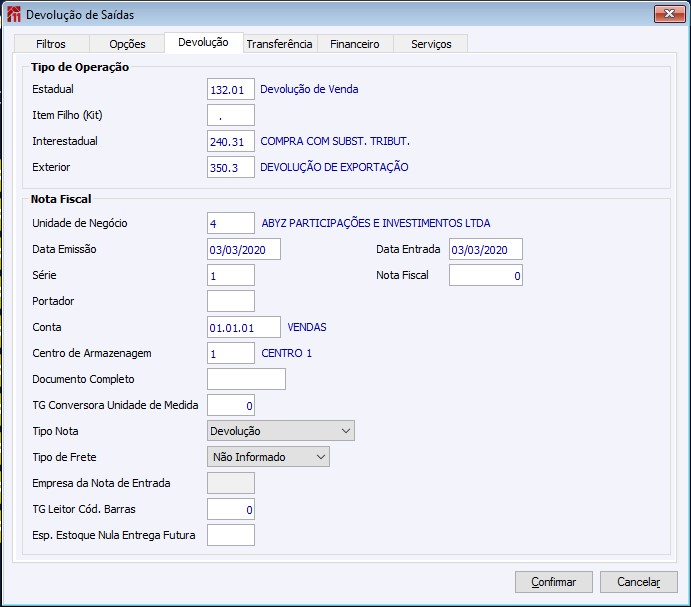Click the 'ABYZ PARTICIPAÇÕES E INVESTIMENTOS LTDA' text
Image resolution: width=691 pixels, height=607 pixels.
pos(376,223)
